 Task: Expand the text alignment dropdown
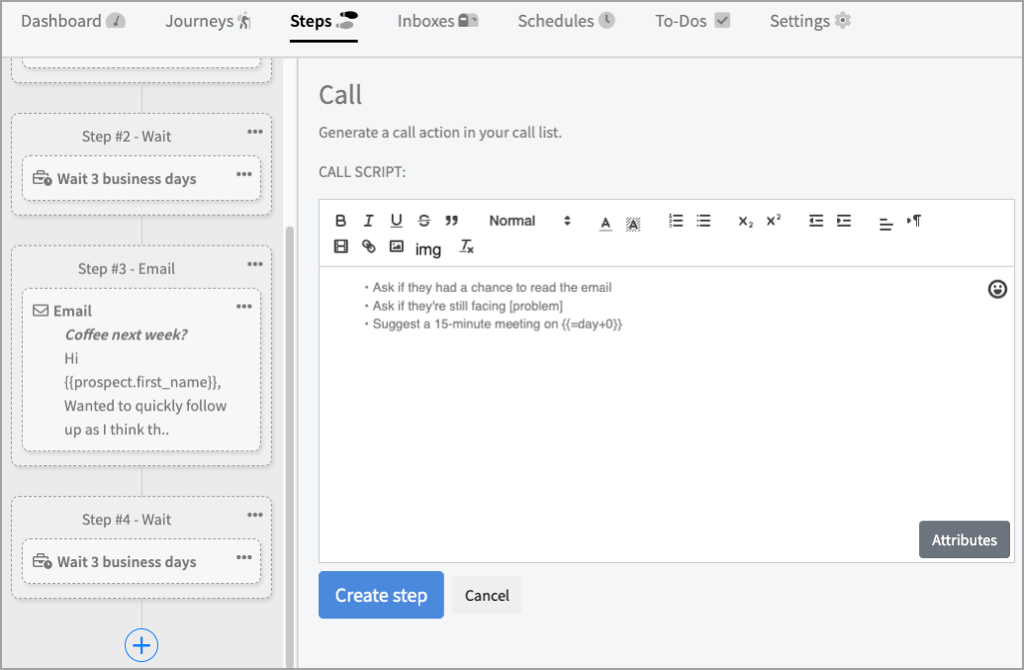885,223
